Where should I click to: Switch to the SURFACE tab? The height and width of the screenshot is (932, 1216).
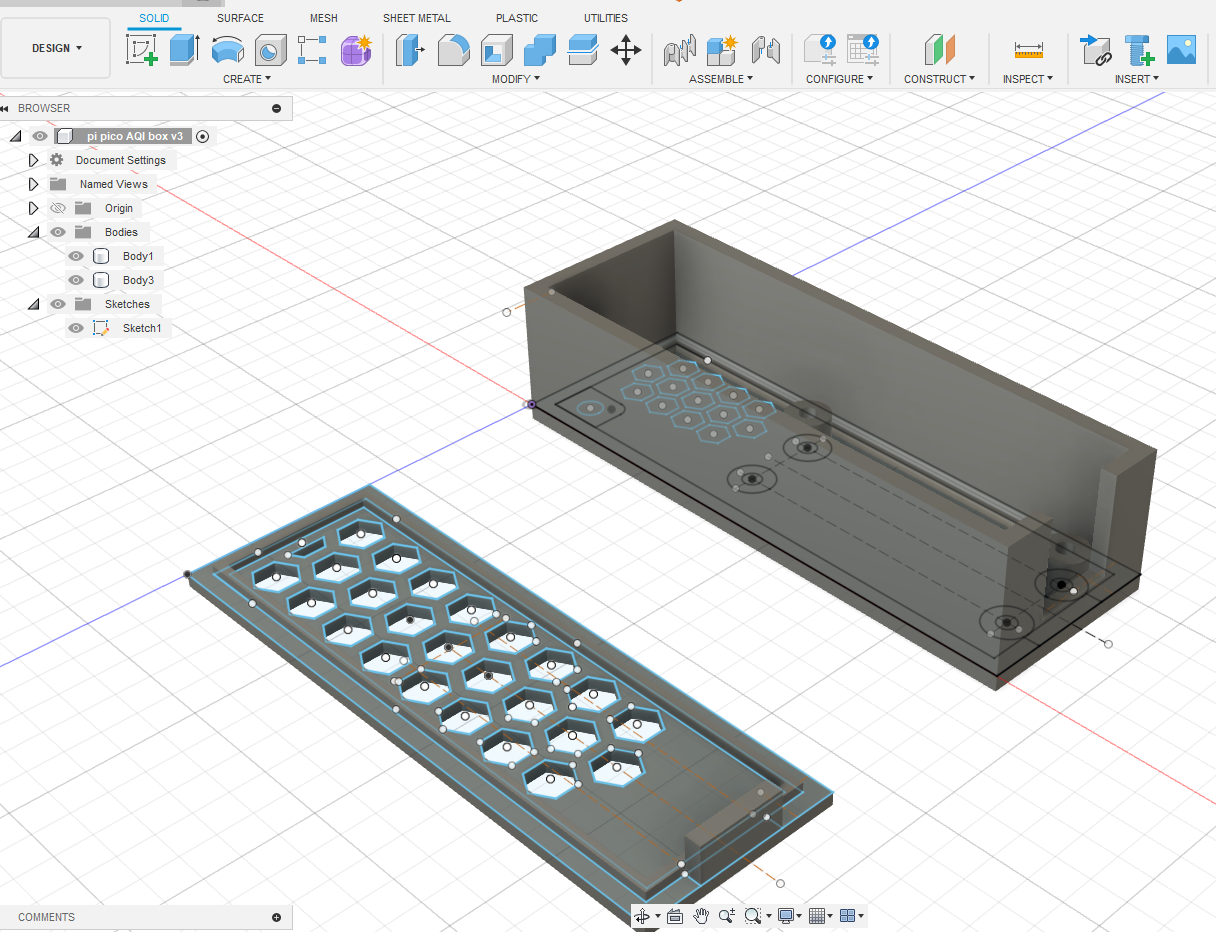[x=240, y=18]
